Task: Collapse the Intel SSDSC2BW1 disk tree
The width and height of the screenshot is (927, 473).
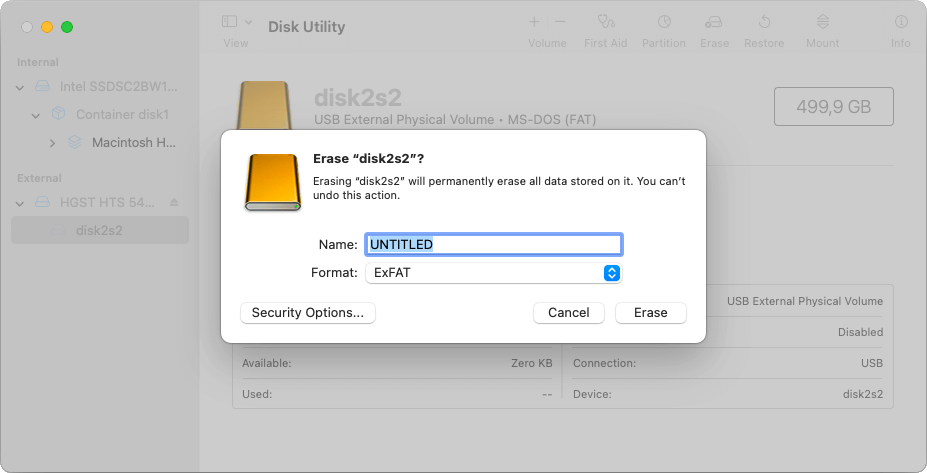Action: [21, 87]
